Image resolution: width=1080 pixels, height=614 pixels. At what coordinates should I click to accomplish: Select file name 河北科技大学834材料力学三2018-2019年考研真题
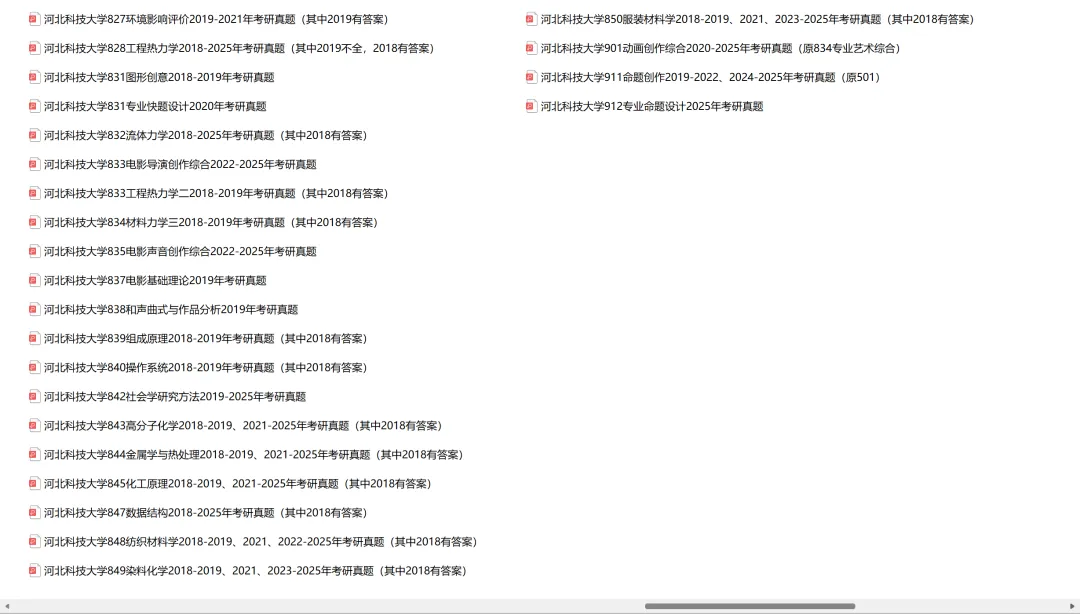211,222
